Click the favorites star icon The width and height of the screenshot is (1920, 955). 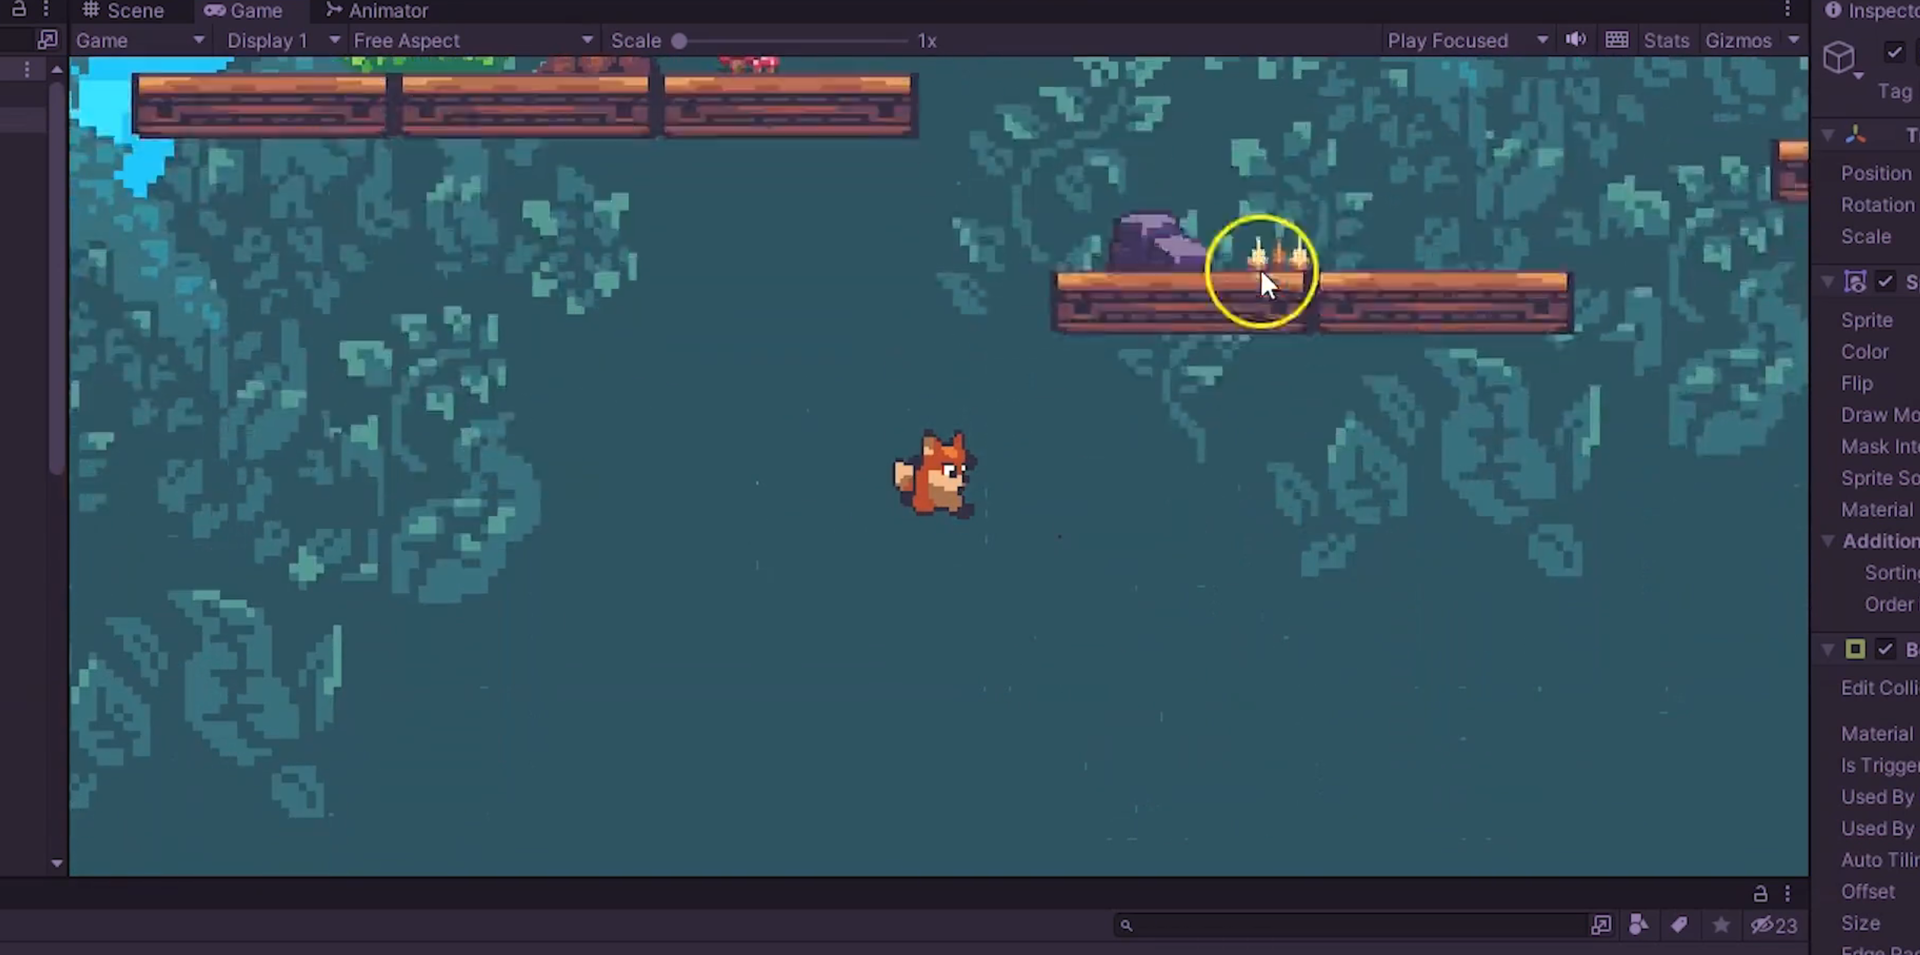click(1721, 925)
